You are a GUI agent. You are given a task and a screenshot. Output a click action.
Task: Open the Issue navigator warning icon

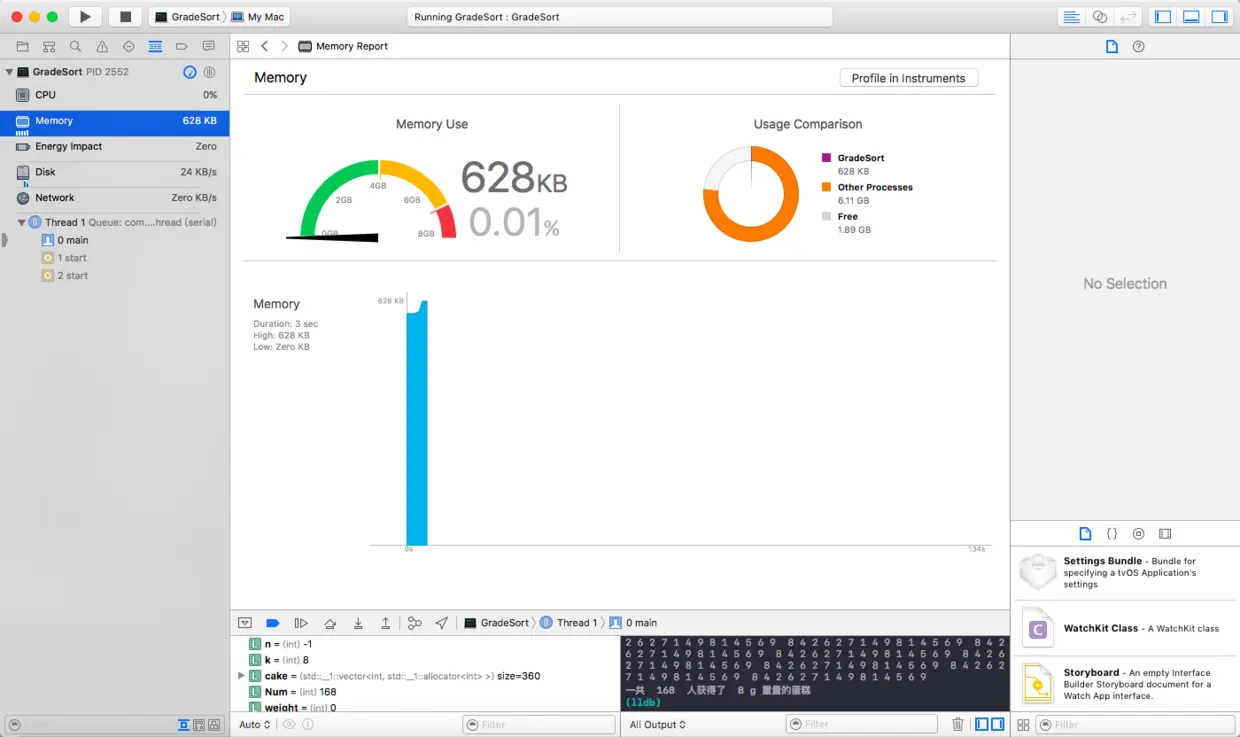102,46
